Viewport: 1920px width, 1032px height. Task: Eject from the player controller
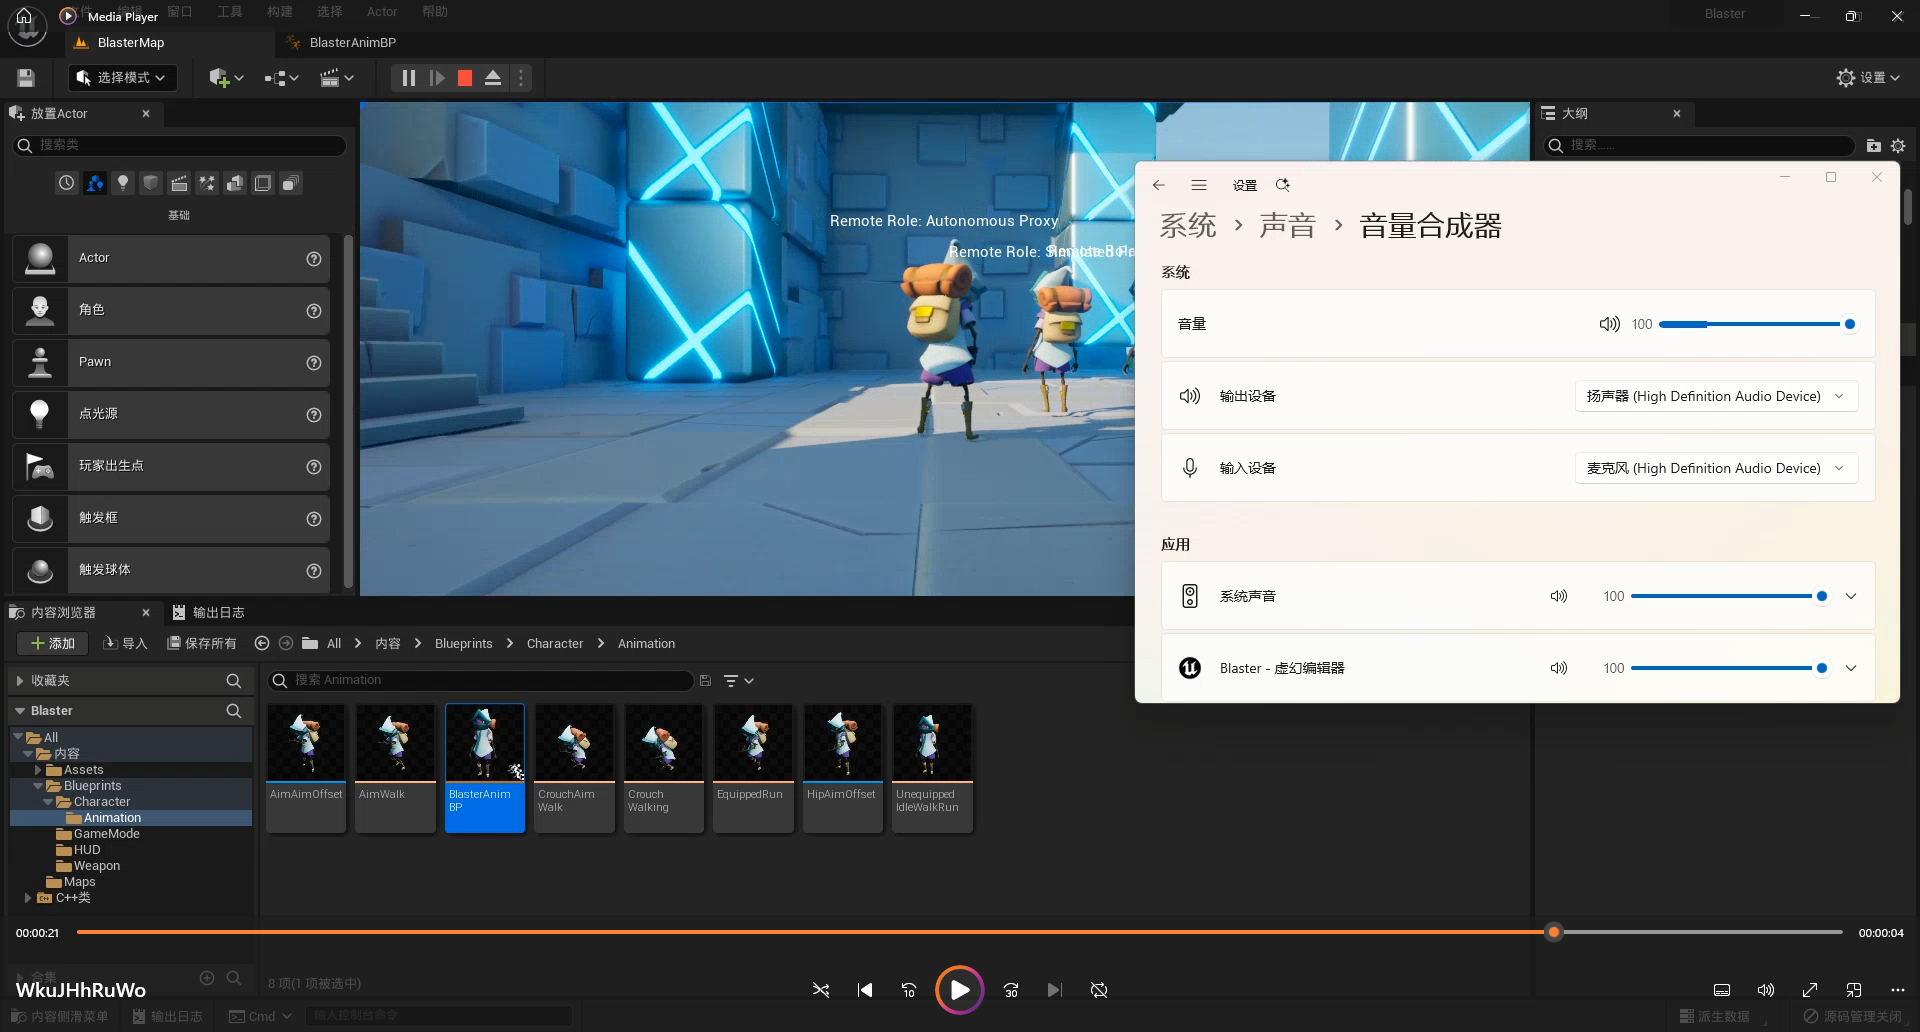493,78
